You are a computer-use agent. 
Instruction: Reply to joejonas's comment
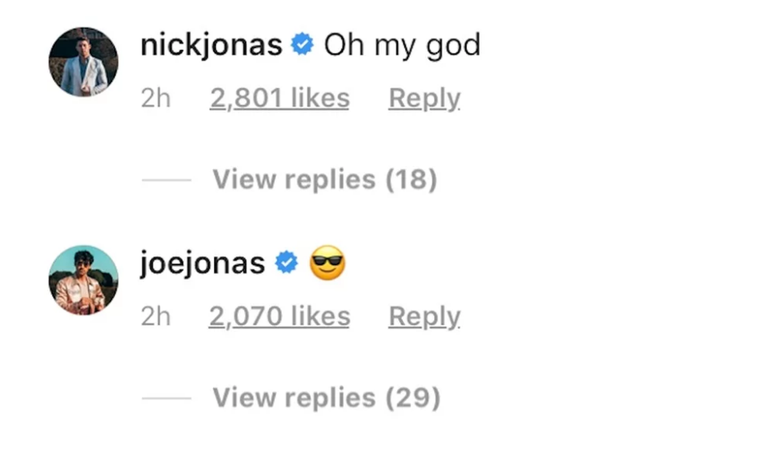425,317
